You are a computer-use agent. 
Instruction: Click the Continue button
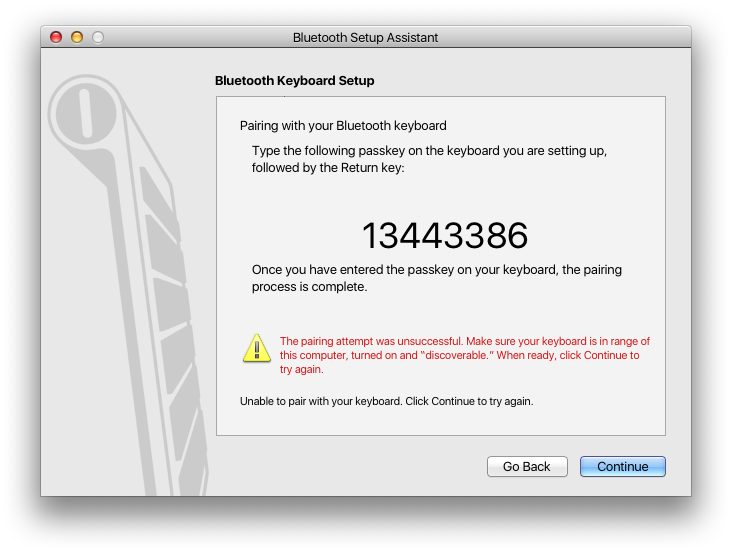(x=622, y=467)
